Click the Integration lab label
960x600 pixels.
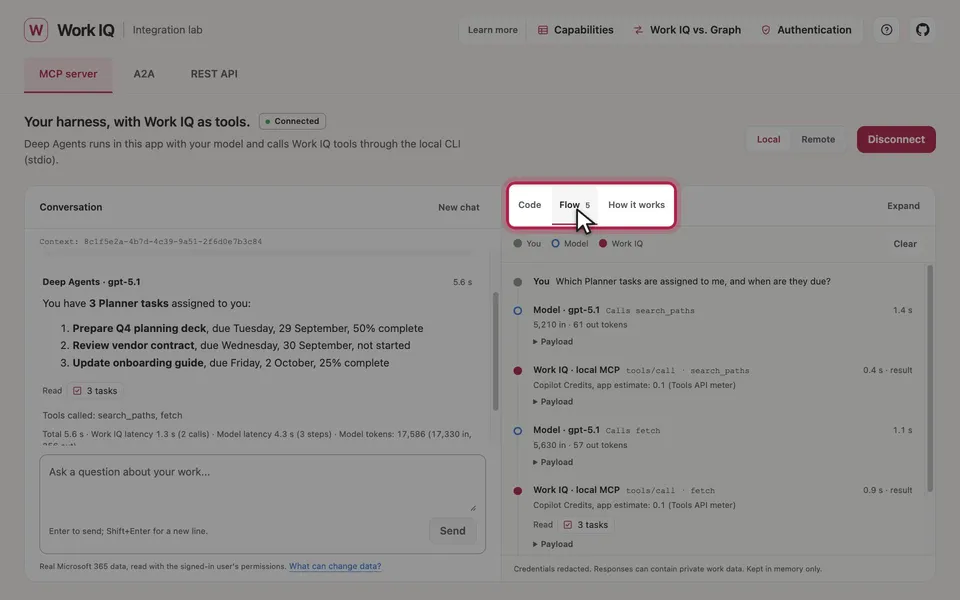167,30
